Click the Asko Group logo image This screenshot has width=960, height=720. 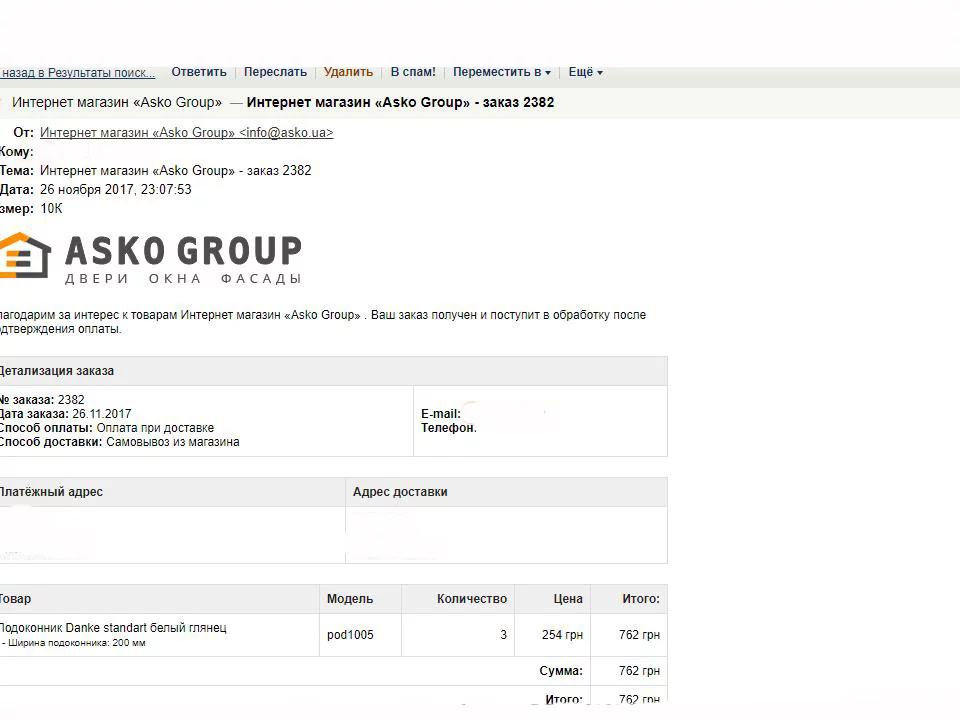coord(151,258)
